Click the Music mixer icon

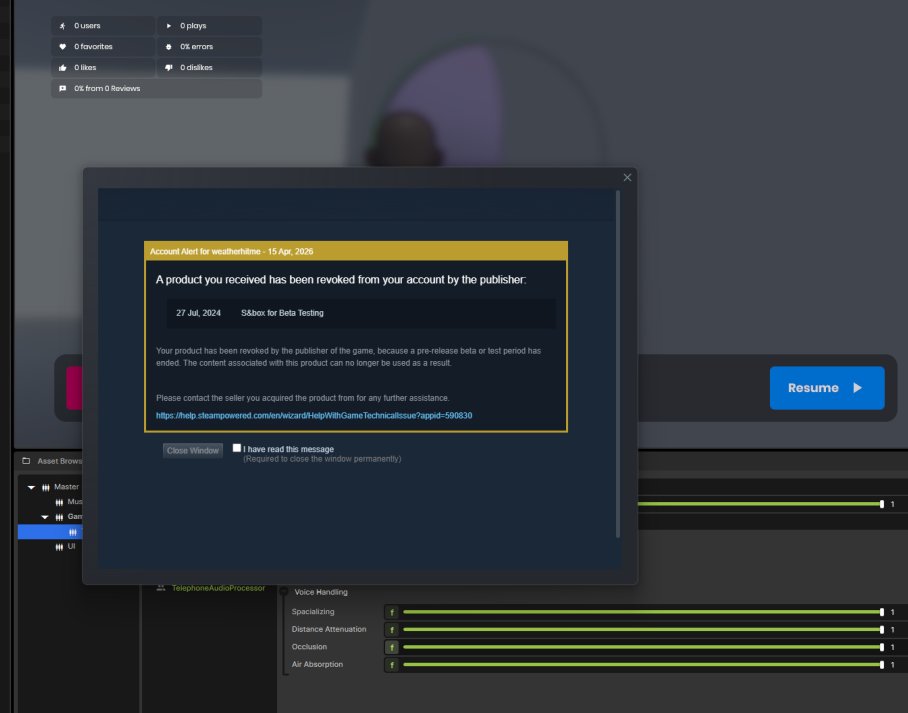pyautogui.click(x=59, y=502)
